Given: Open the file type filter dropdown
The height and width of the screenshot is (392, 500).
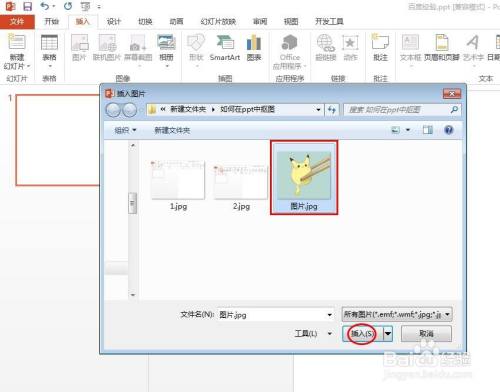Looking at the screenshot, I should [397, 314].
